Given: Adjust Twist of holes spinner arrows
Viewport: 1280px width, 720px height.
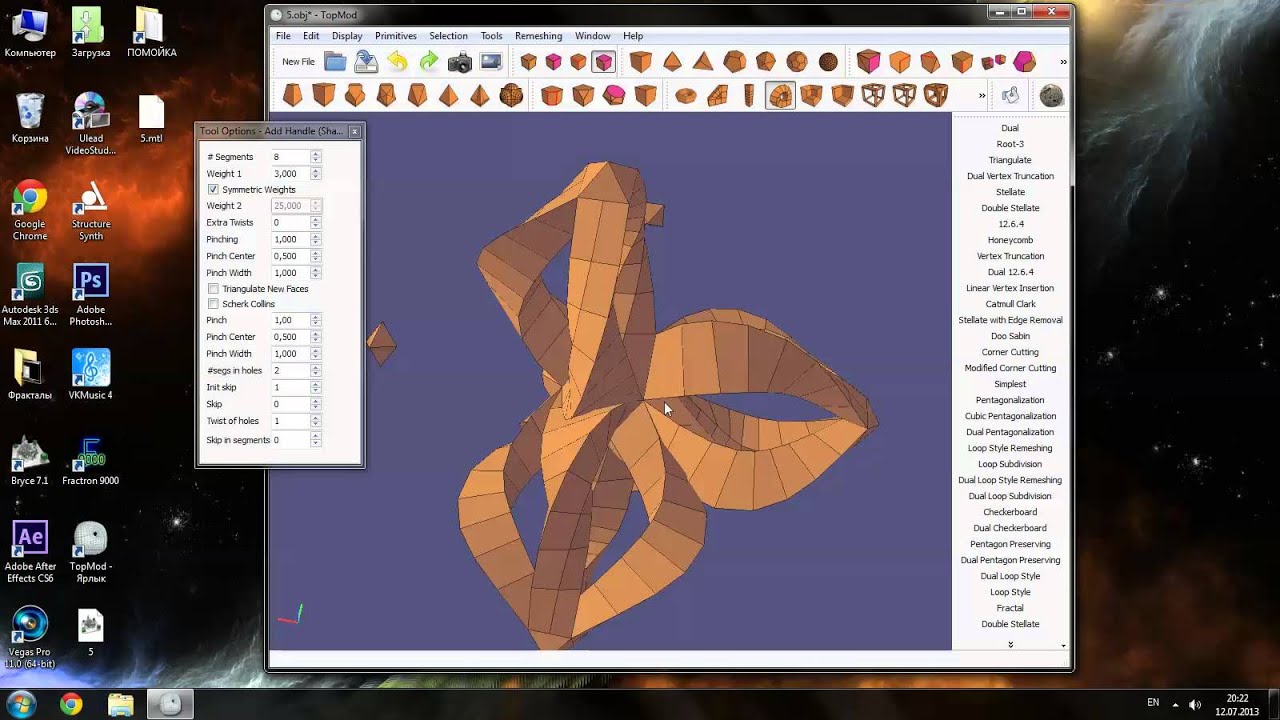Looking at the screenshot, I should pyautogui.click(x=316, y=421).
